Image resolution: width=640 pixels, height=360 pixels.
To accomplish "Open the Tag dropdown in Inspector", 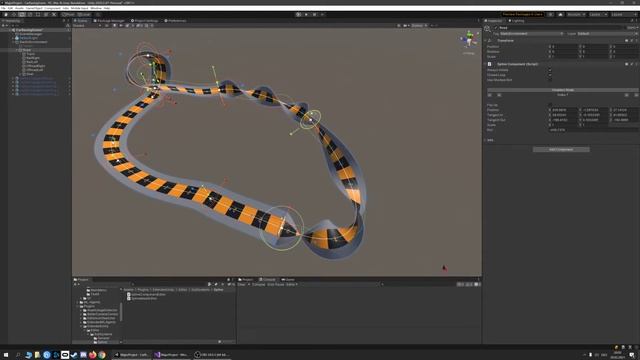I will tap(531, 33).
